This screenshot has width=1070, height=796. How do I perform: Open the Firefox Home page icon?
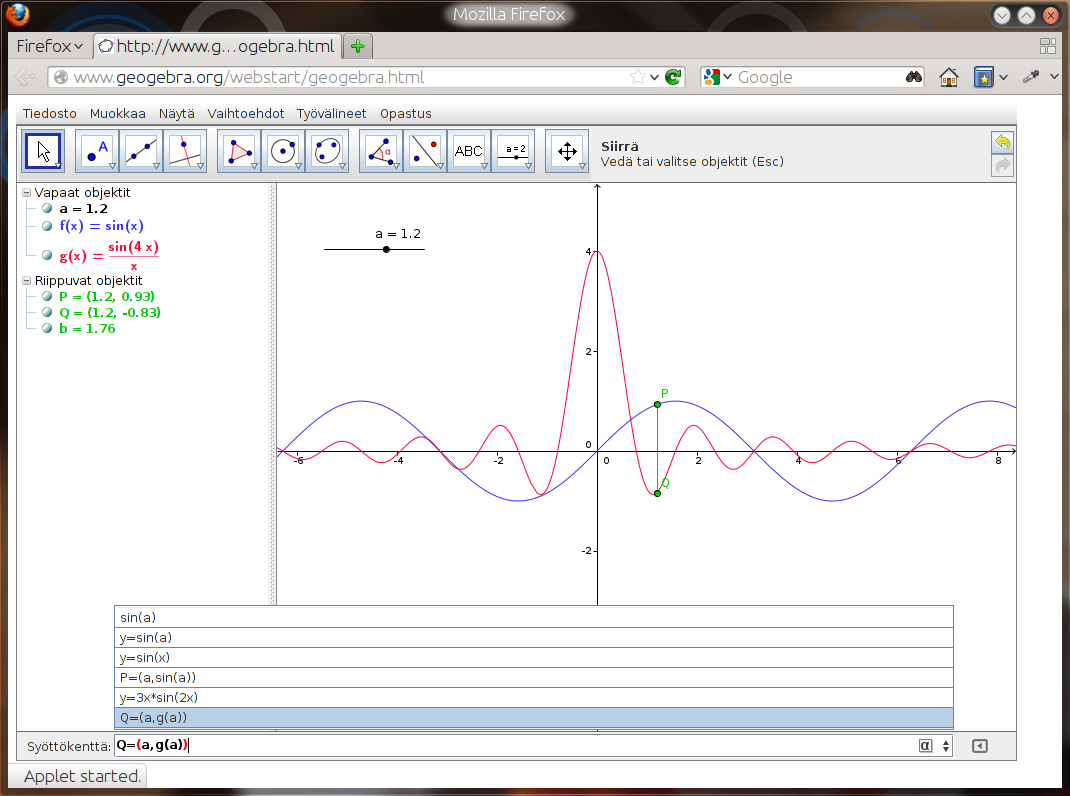(x=949, y=77)
